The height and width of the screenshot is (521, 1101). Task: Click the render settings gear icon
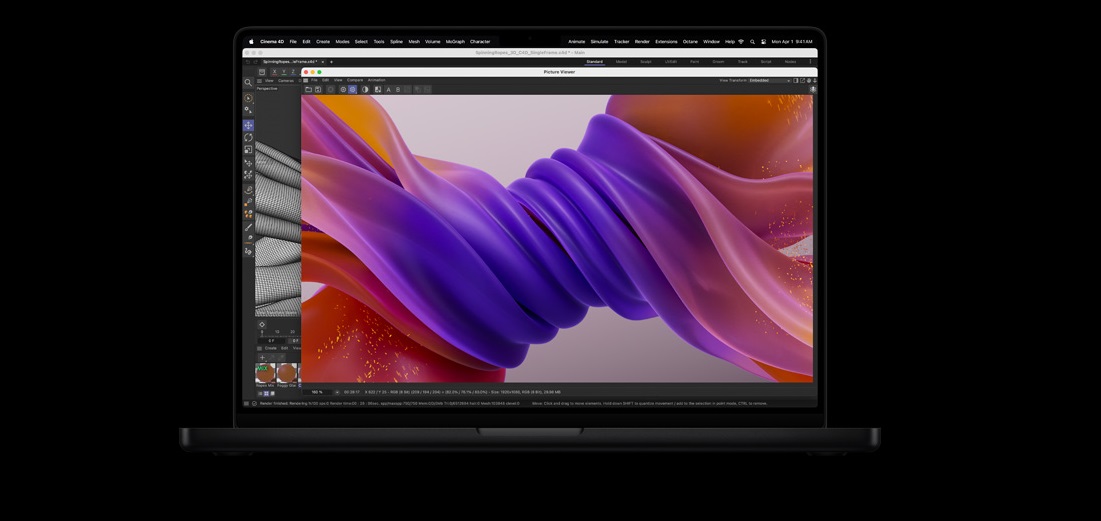pos(343,89)
